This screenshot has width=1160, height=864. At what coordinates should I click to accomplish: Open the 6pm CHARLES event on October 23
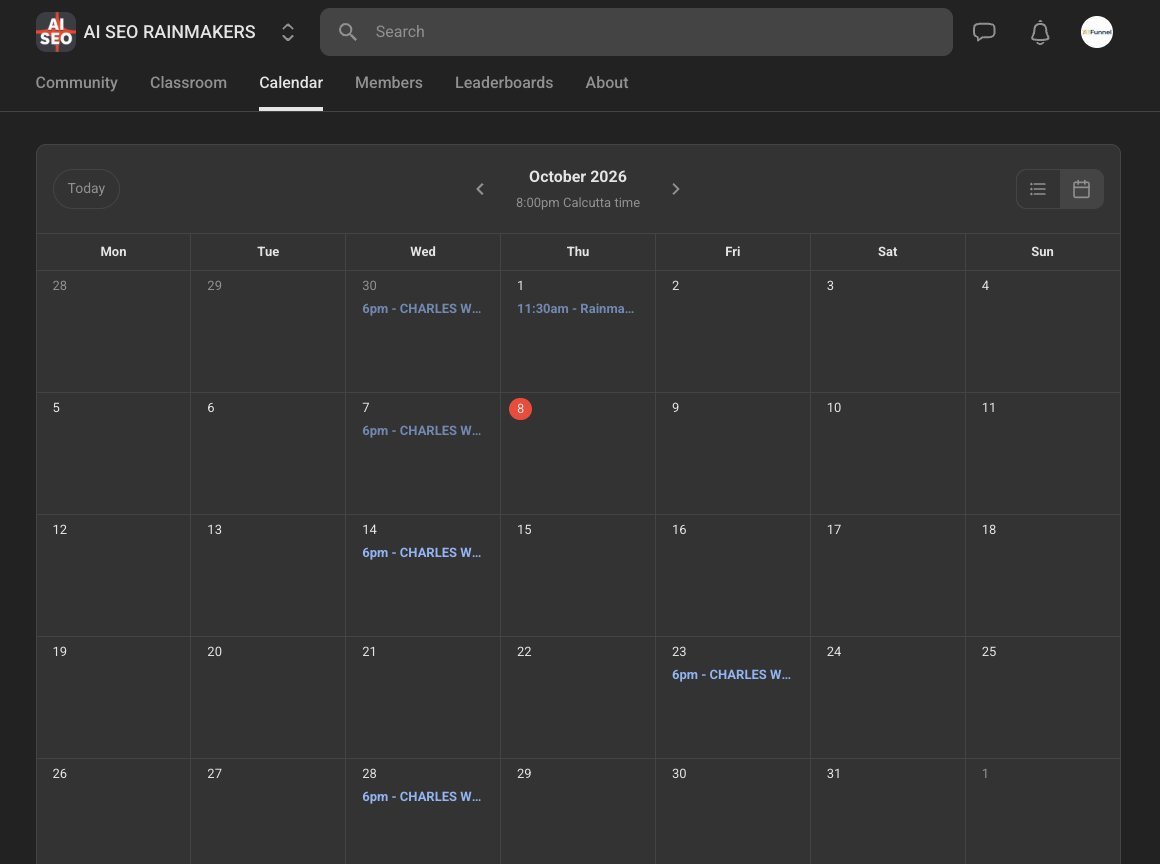[x=732, y=675]
